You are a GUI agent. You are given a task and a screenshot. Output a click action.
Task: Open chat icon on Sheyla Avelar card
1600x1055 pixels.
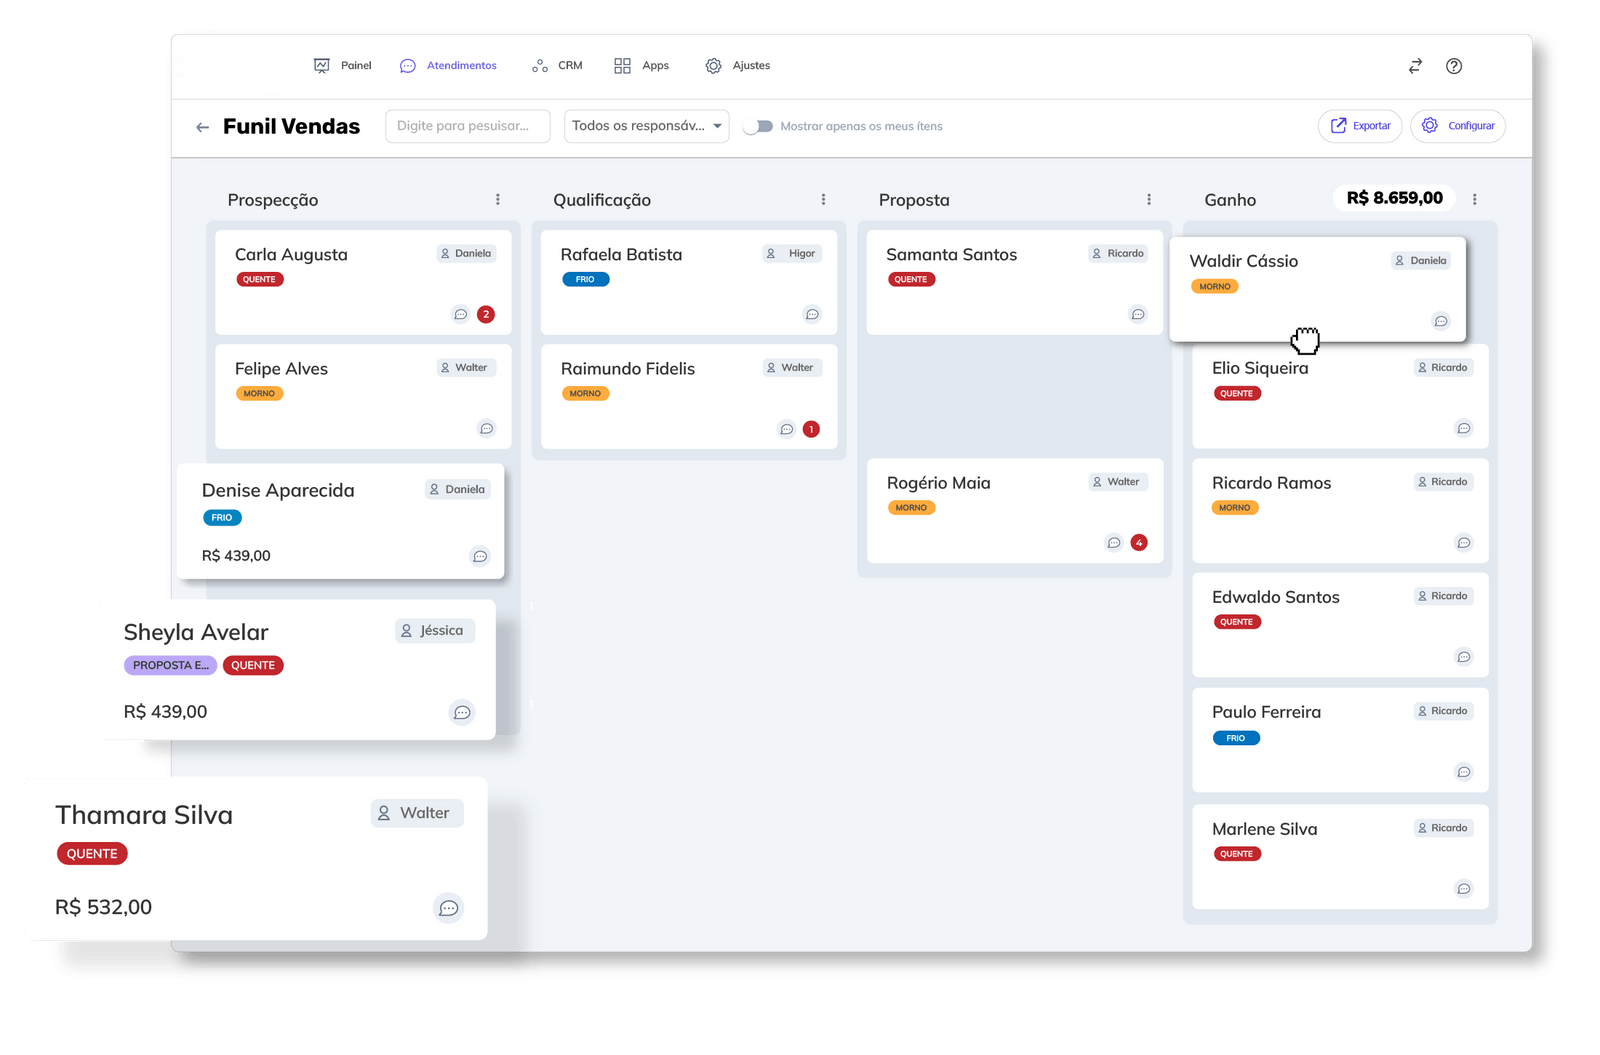tap(462, 713)
